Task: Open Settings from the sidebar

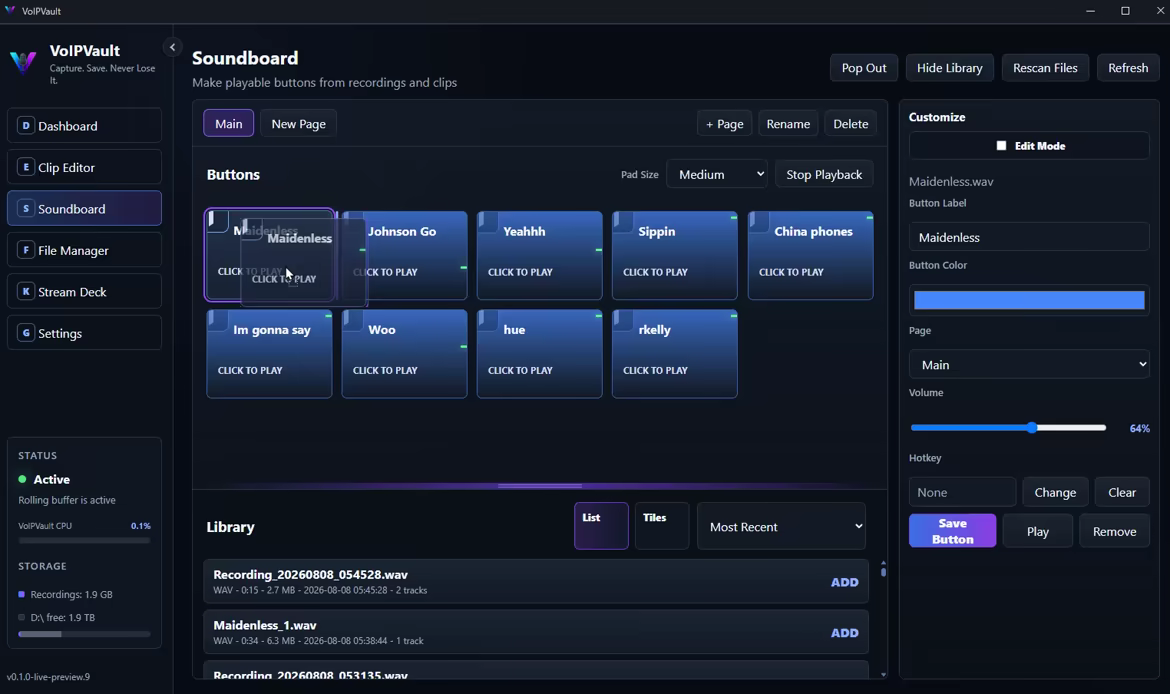Action: [84, 333]
